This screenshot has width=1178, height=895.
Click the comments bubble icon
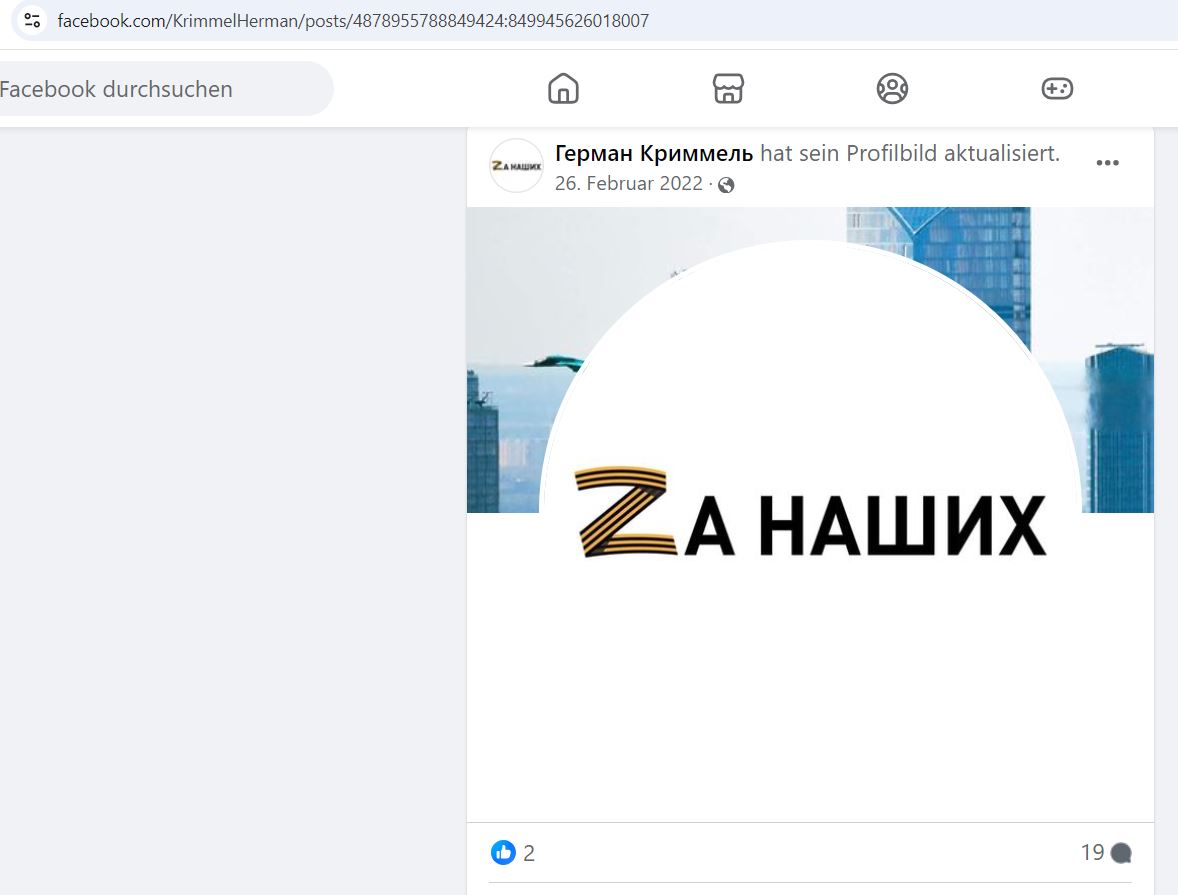pos(1121,853)
